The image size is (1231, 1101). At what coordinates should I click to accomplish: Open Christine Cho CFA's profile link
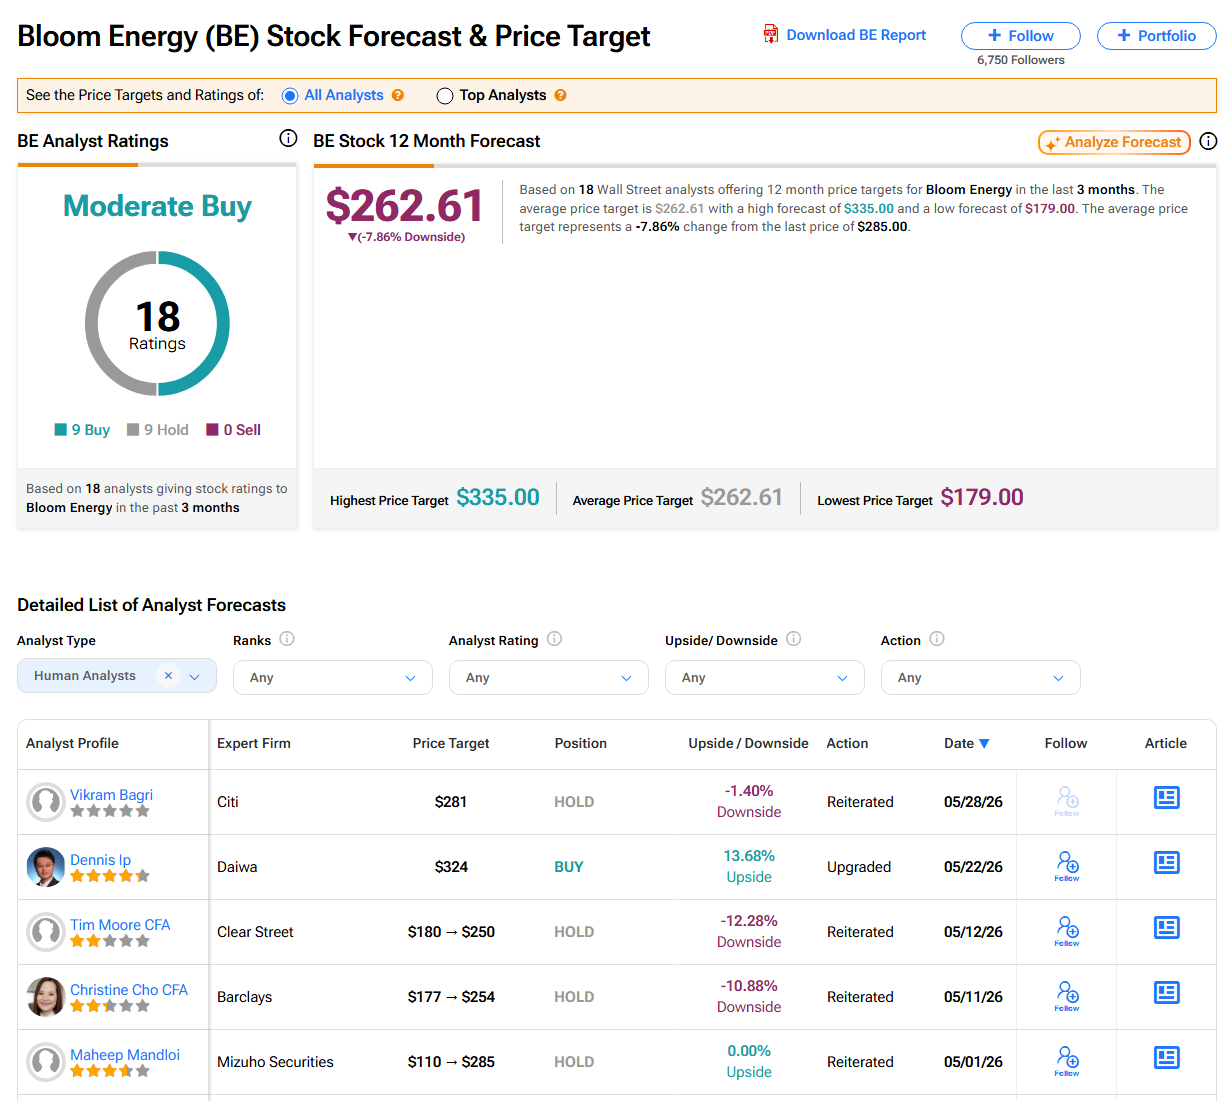pyautogui.click(x=129, y=990)
